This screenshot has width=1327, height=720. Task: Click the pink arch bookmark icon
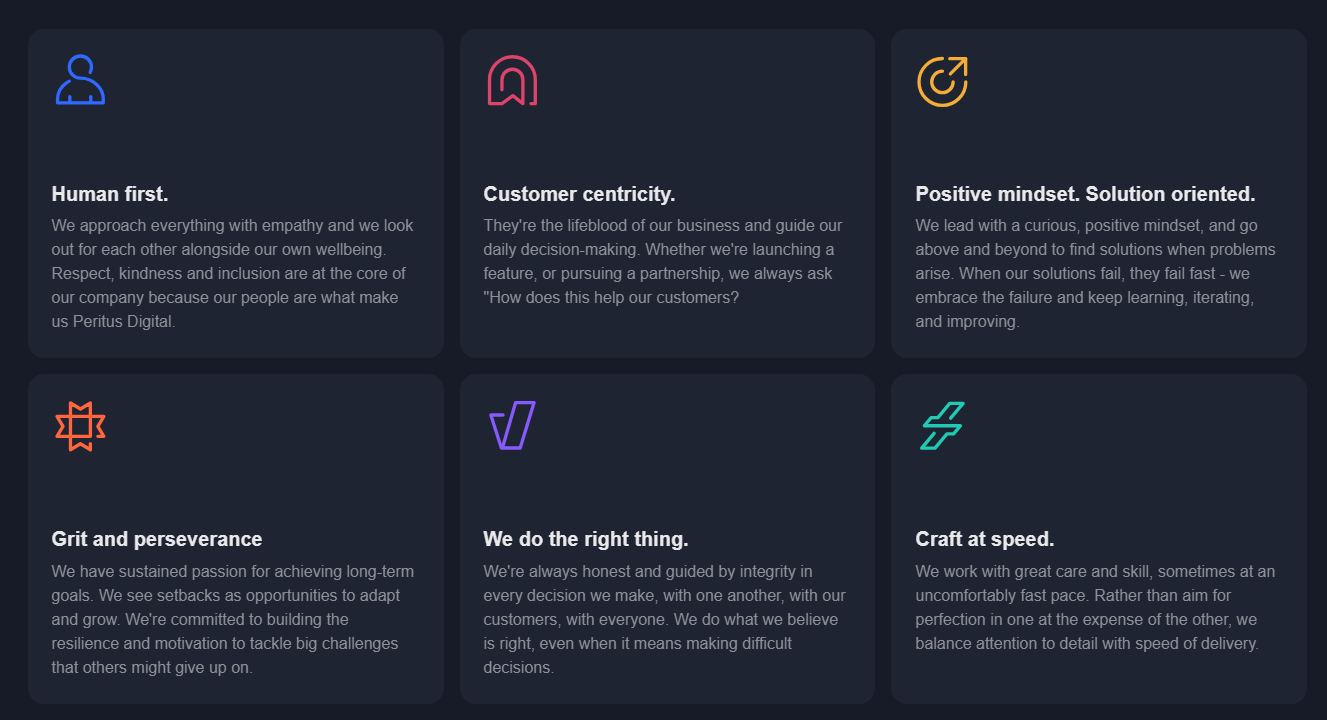point(512,80)
